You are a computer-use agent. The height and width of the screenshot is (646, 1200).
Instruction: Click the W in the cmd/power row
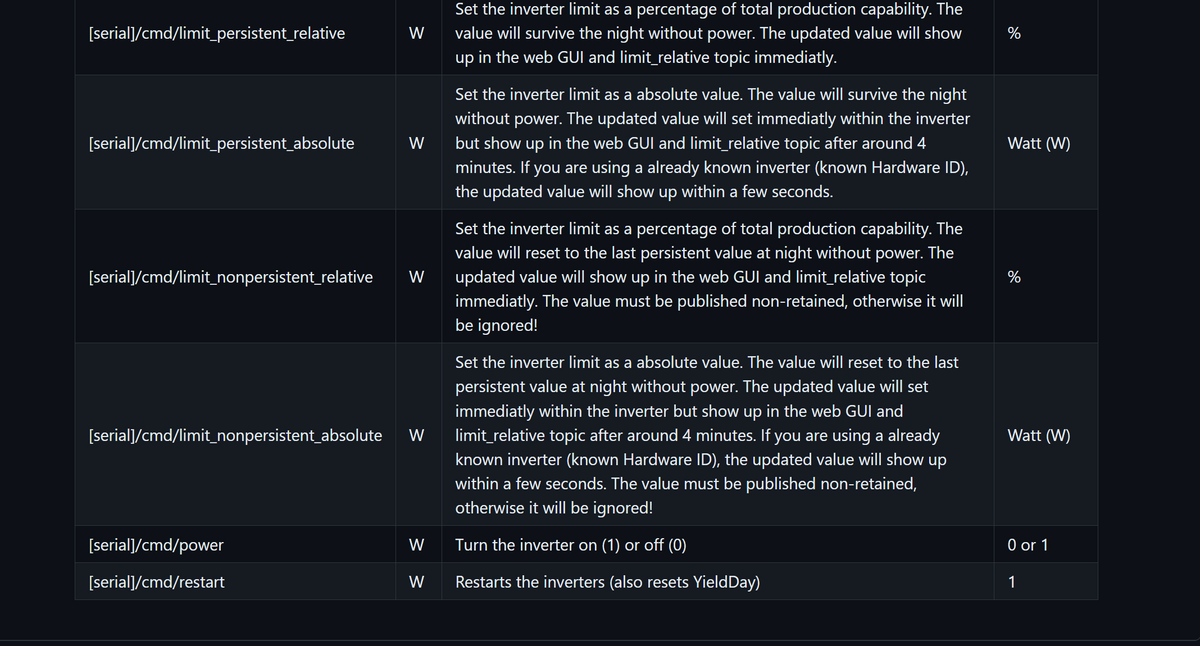coord(417,545)
